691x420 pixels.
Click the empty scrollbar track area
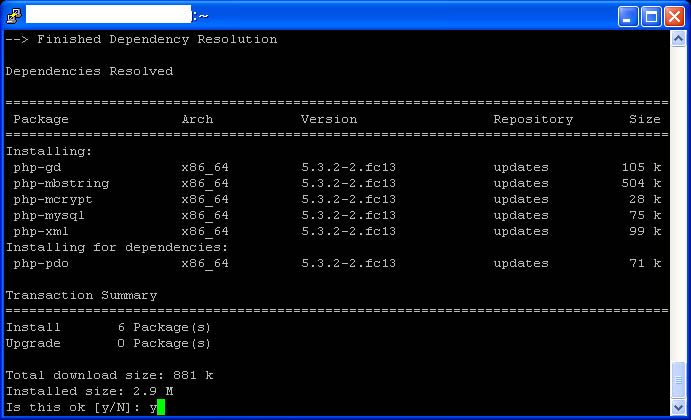pyautogui.click(x=678, y=203)
